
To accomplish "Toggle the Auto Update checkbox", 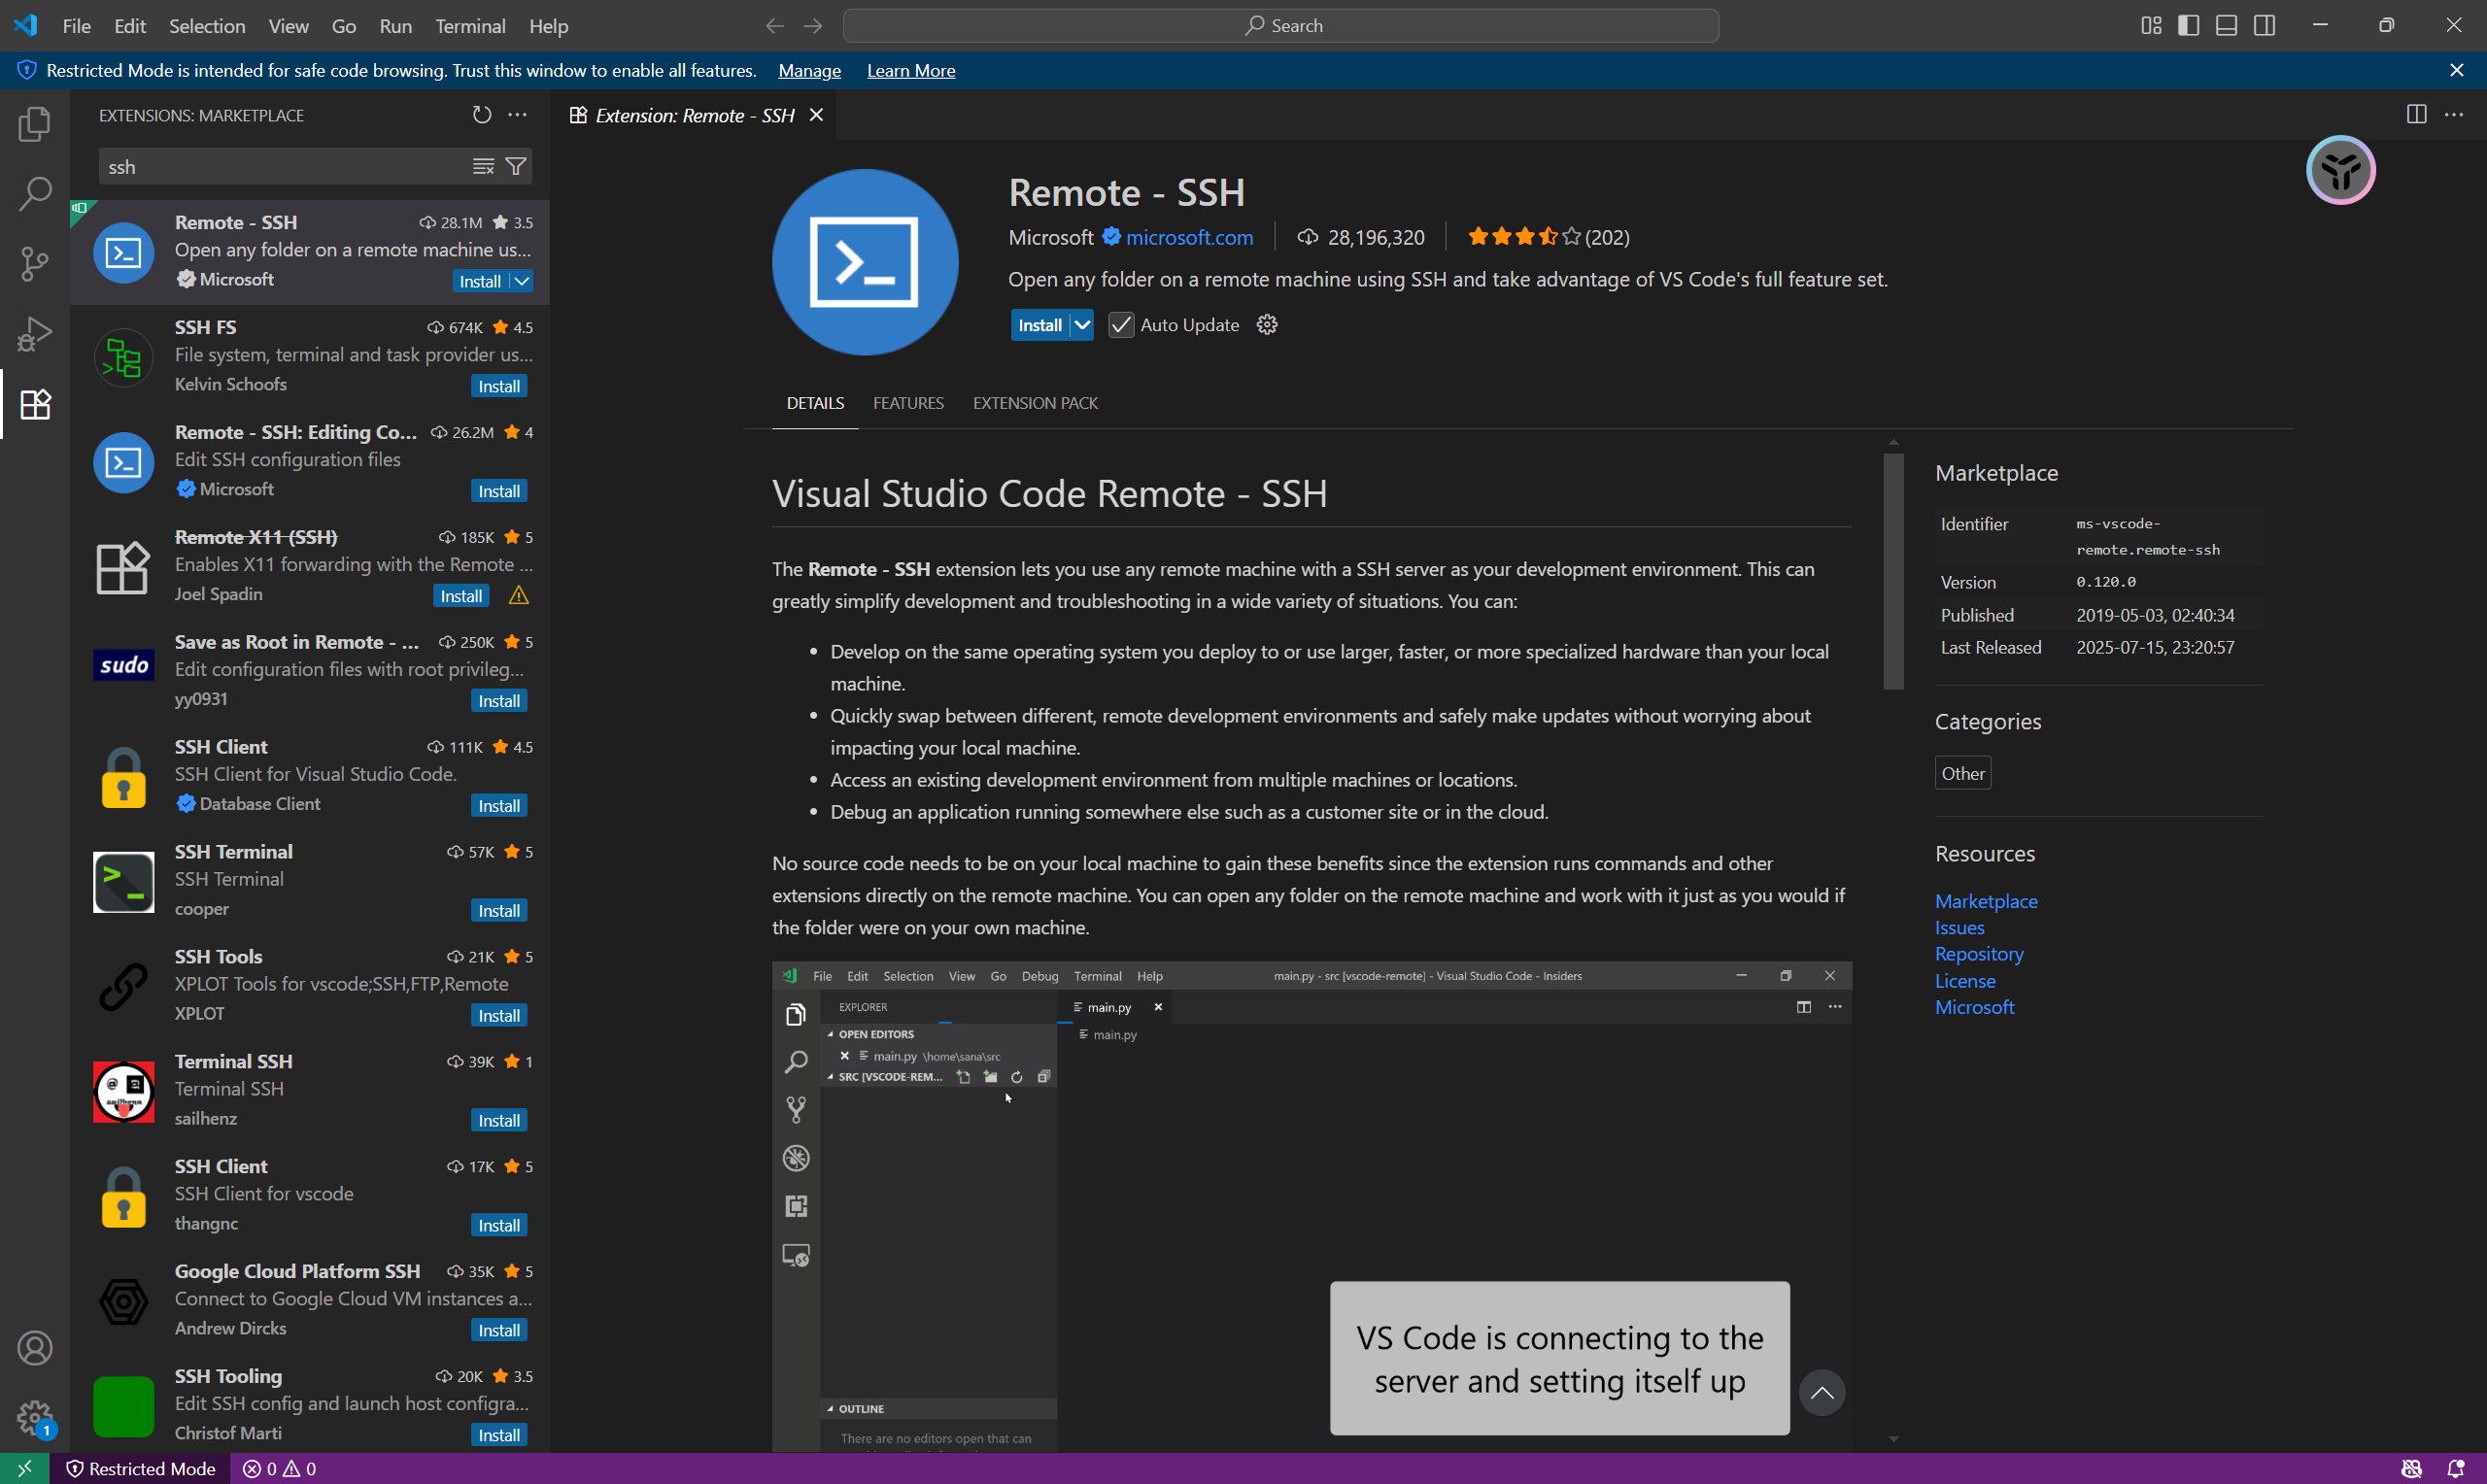I will (1121, 325).
